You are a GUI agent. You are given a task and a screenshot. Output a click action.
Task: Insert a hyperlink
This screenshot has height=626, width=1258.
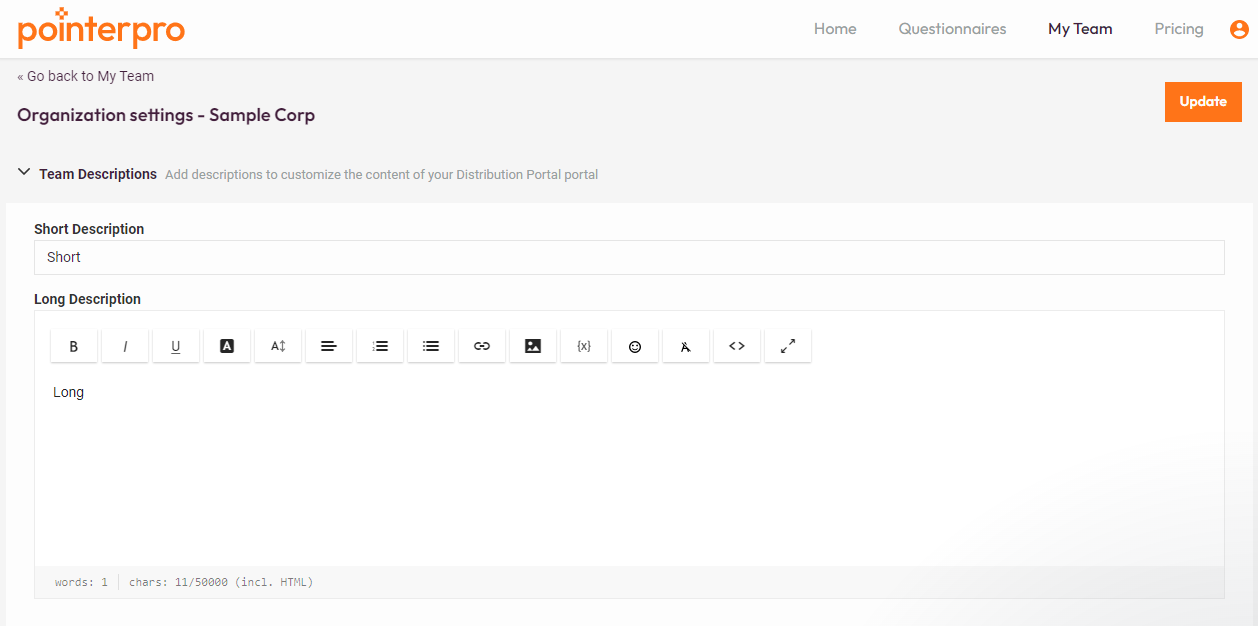tap(481, 345)
